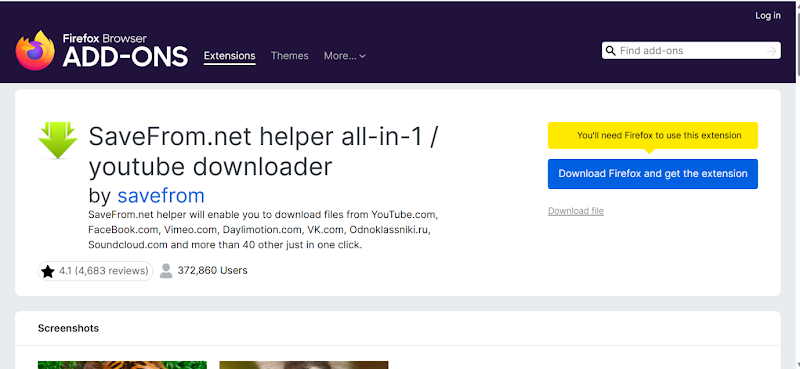
Task: Open the Extensions tab
Action: coord(230,56)
